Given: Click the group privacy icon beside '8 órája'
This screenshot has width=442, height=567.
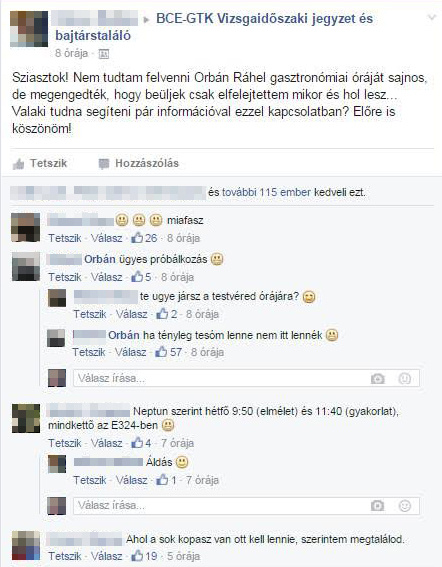Looking at the screenshot, I should point(103,54).
